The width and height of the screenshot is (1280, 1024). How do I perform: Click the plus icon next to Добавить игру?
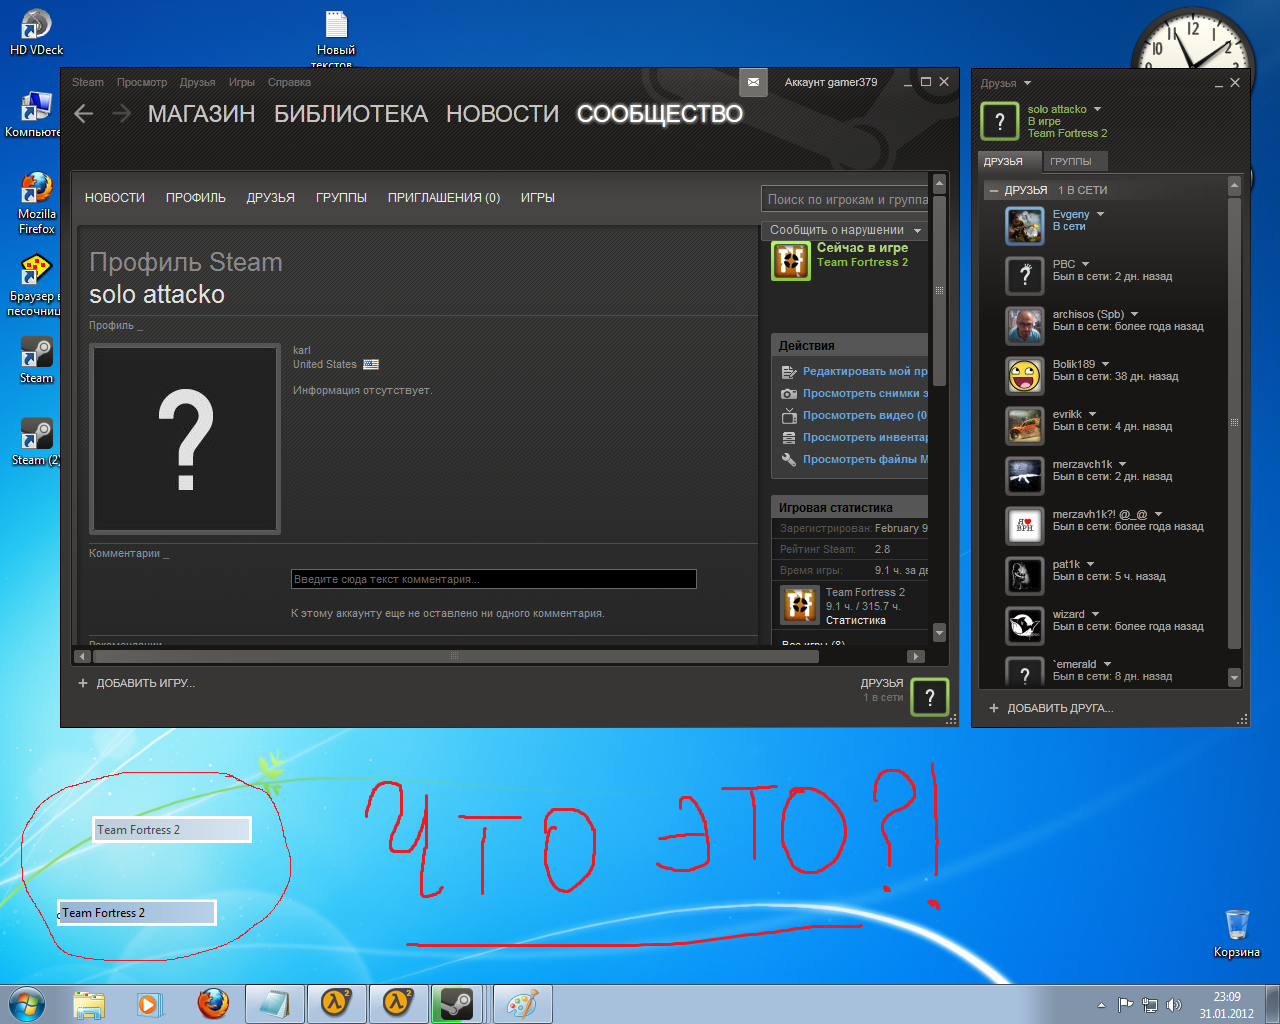(83, 683)
